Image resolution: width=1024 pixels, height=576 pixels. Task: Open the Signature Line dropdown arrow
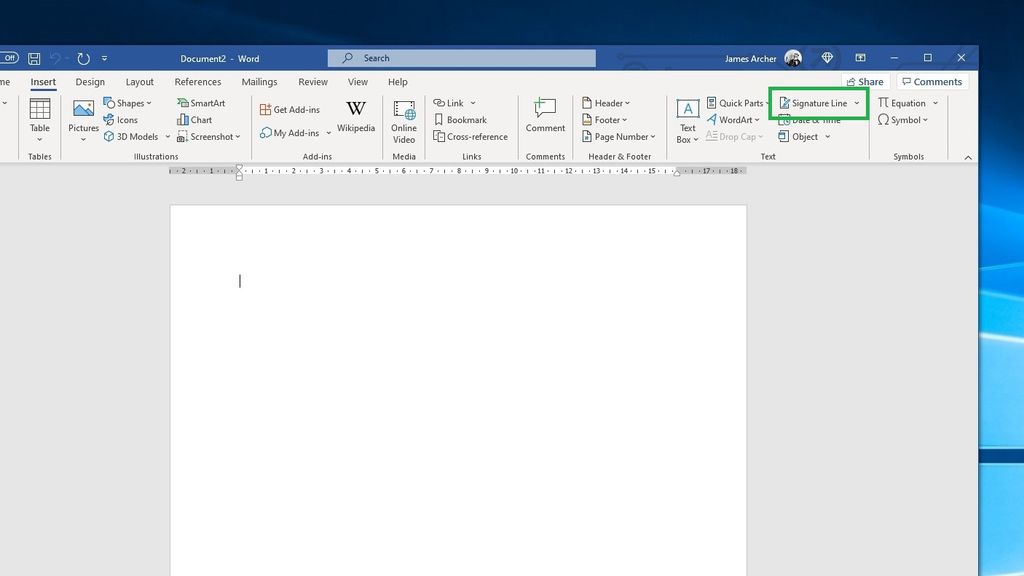pyautogui.click(x=857, y=102)
